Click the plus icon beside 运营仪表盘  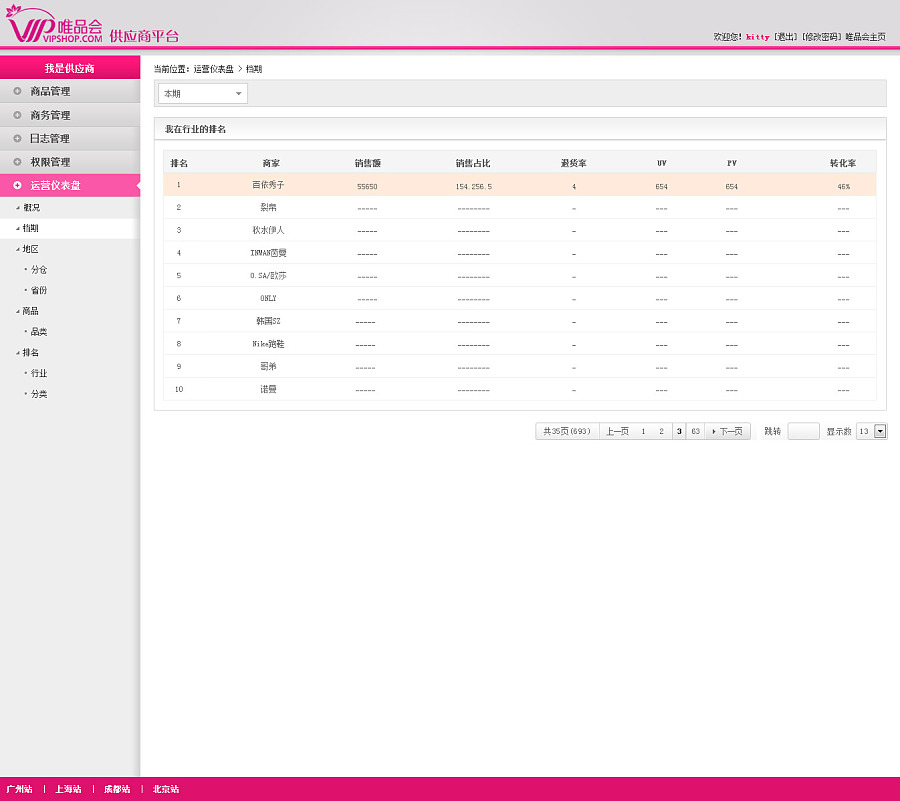tap(17, 185)
